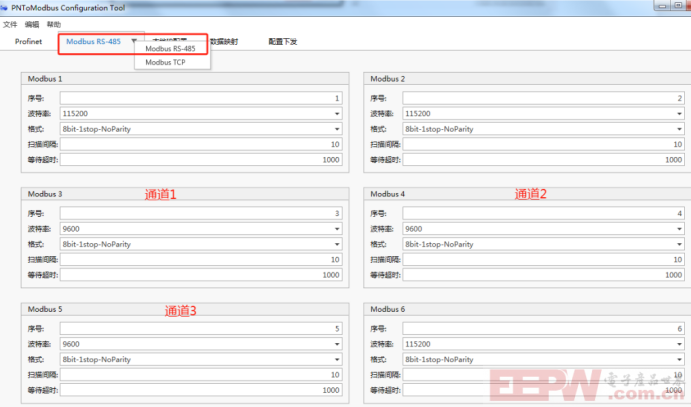
Task: Switch to the Profinet tab
Action: tap(28, 41)
